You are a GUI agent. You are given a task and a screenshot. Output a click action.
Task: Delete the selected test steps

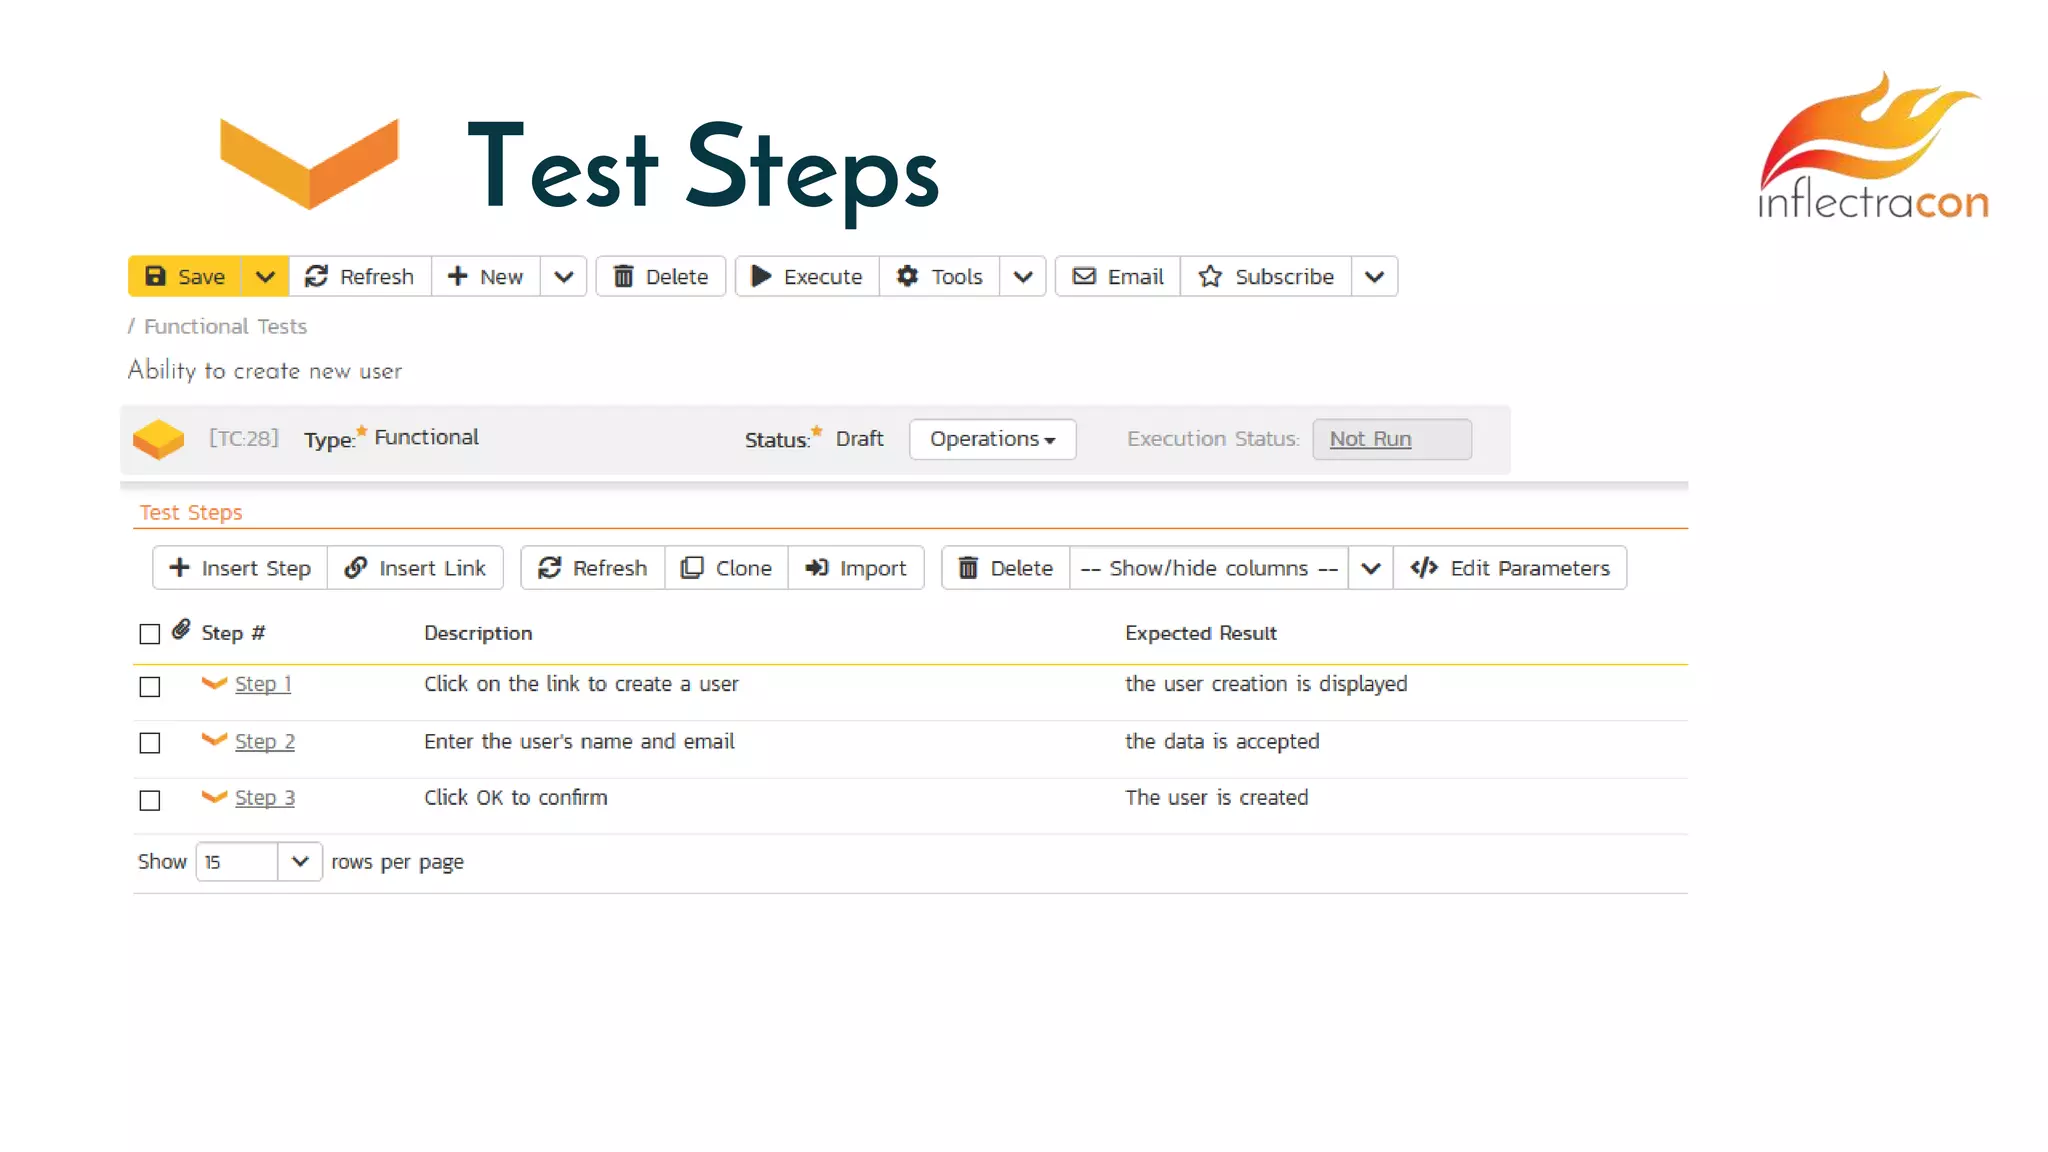(1006, 568)
